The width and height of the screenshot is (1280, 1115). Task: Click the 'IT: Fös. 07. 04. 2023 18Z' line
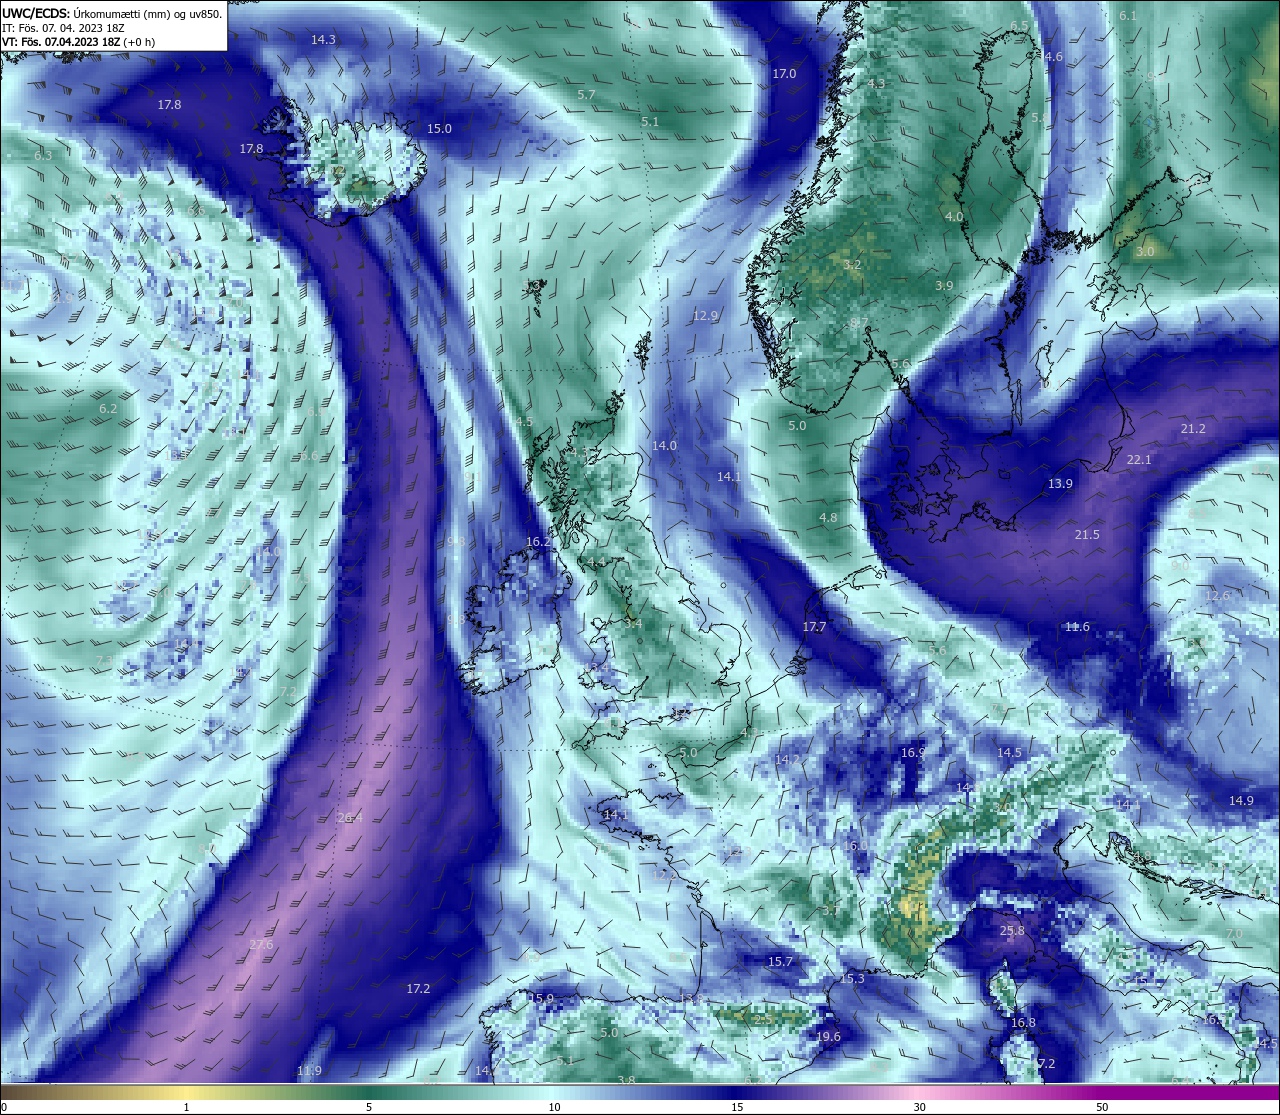coord(63,28)
